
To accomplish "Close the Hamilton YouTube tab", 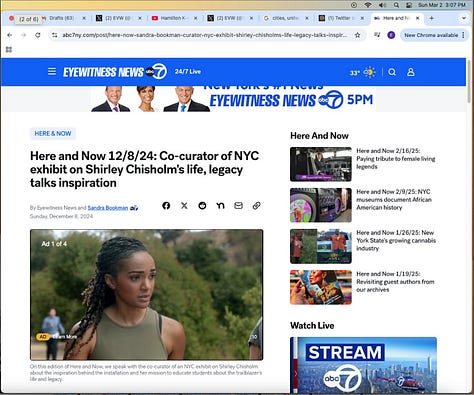I will 195,18.
